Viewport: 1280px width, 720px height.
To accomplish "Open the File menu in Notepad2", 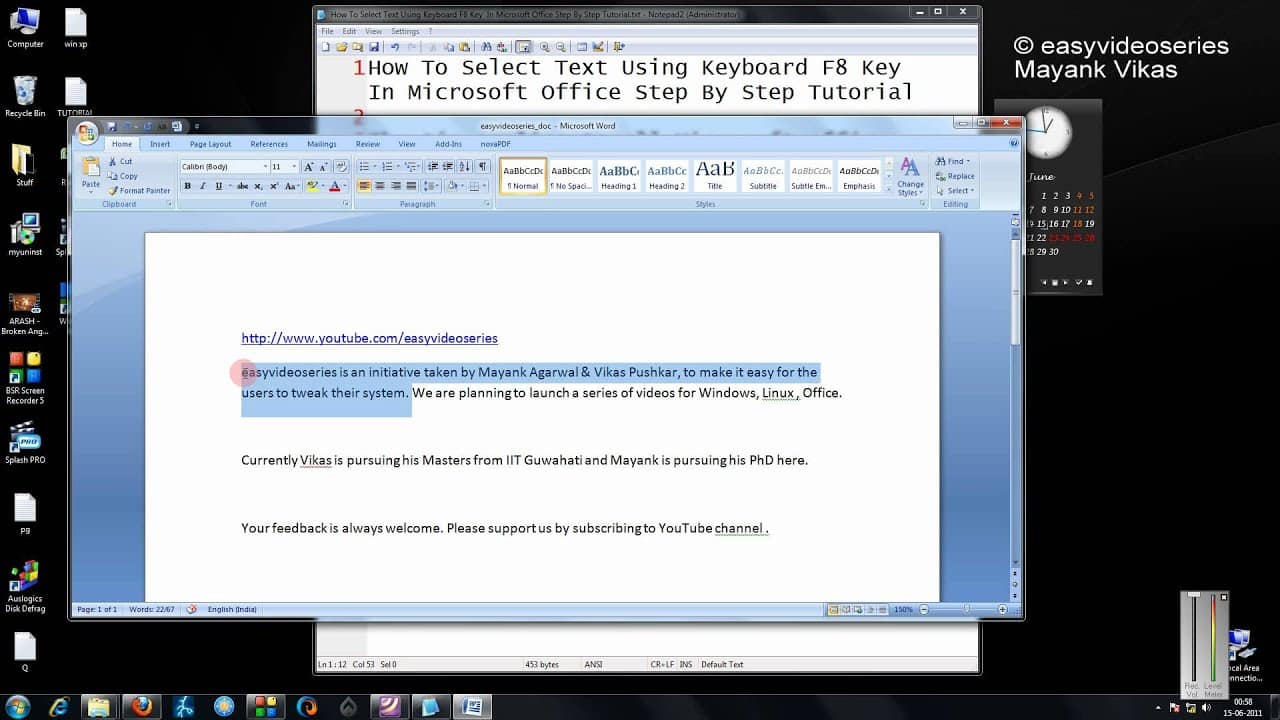I will tap(327, 31).
